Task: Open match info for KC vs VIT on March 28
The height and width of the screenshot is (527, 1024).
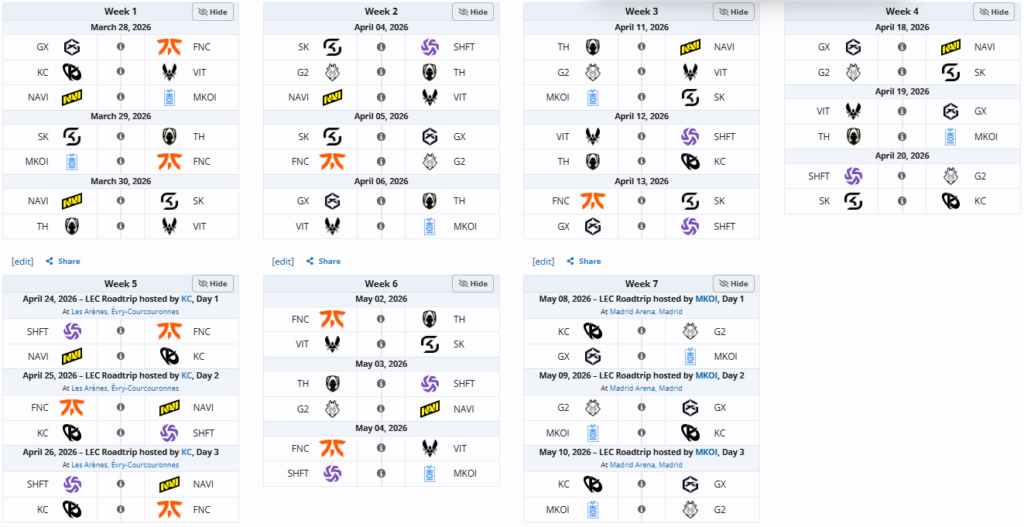Action: [x=120, y=72]
